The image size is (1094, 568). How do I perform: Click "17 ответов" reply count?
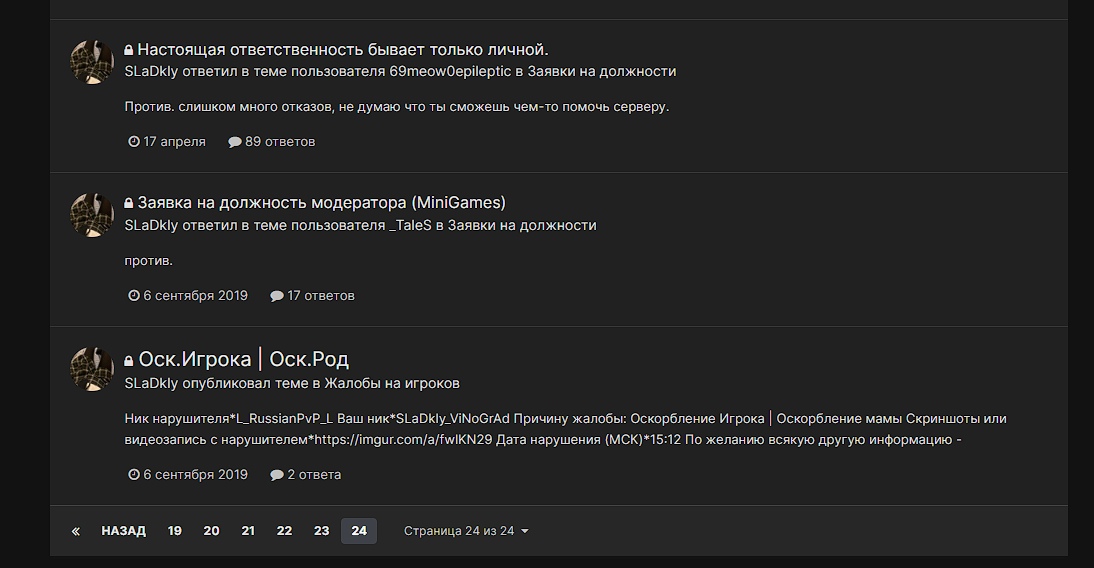point(321,296)
